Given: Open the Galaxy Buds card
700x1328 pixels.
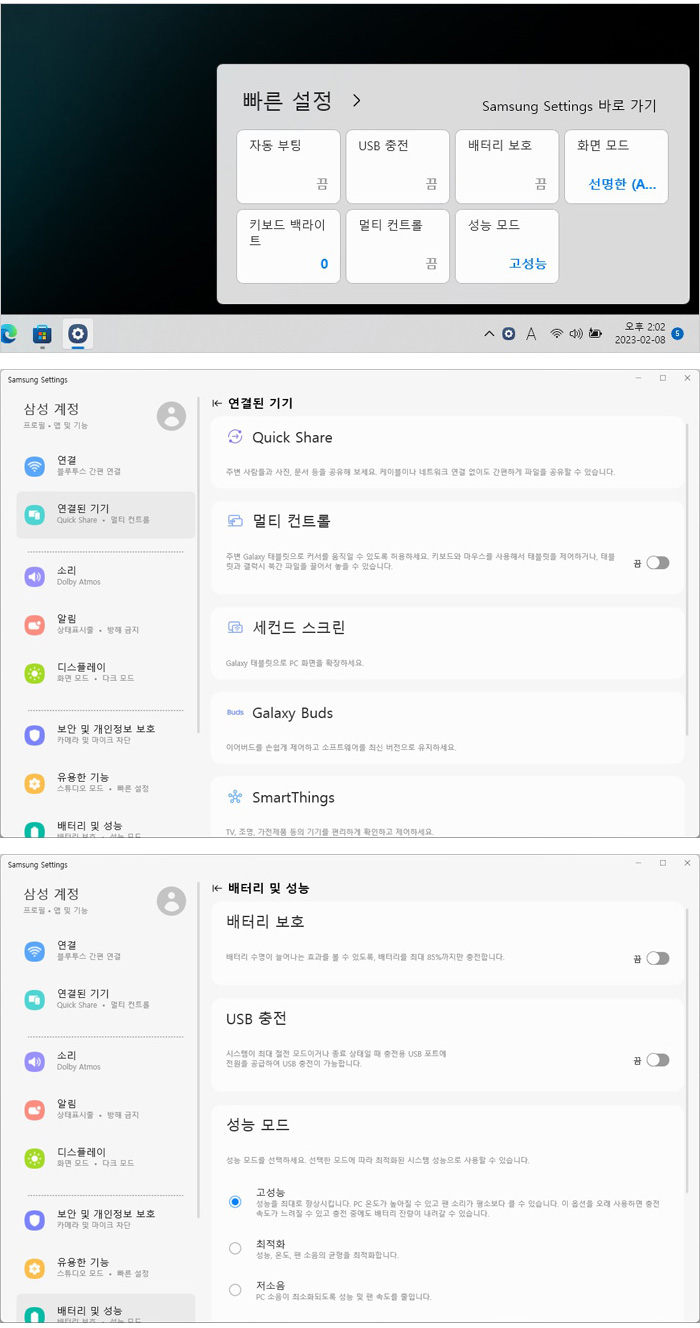Looking at the screenshot, I should (448, 728).
